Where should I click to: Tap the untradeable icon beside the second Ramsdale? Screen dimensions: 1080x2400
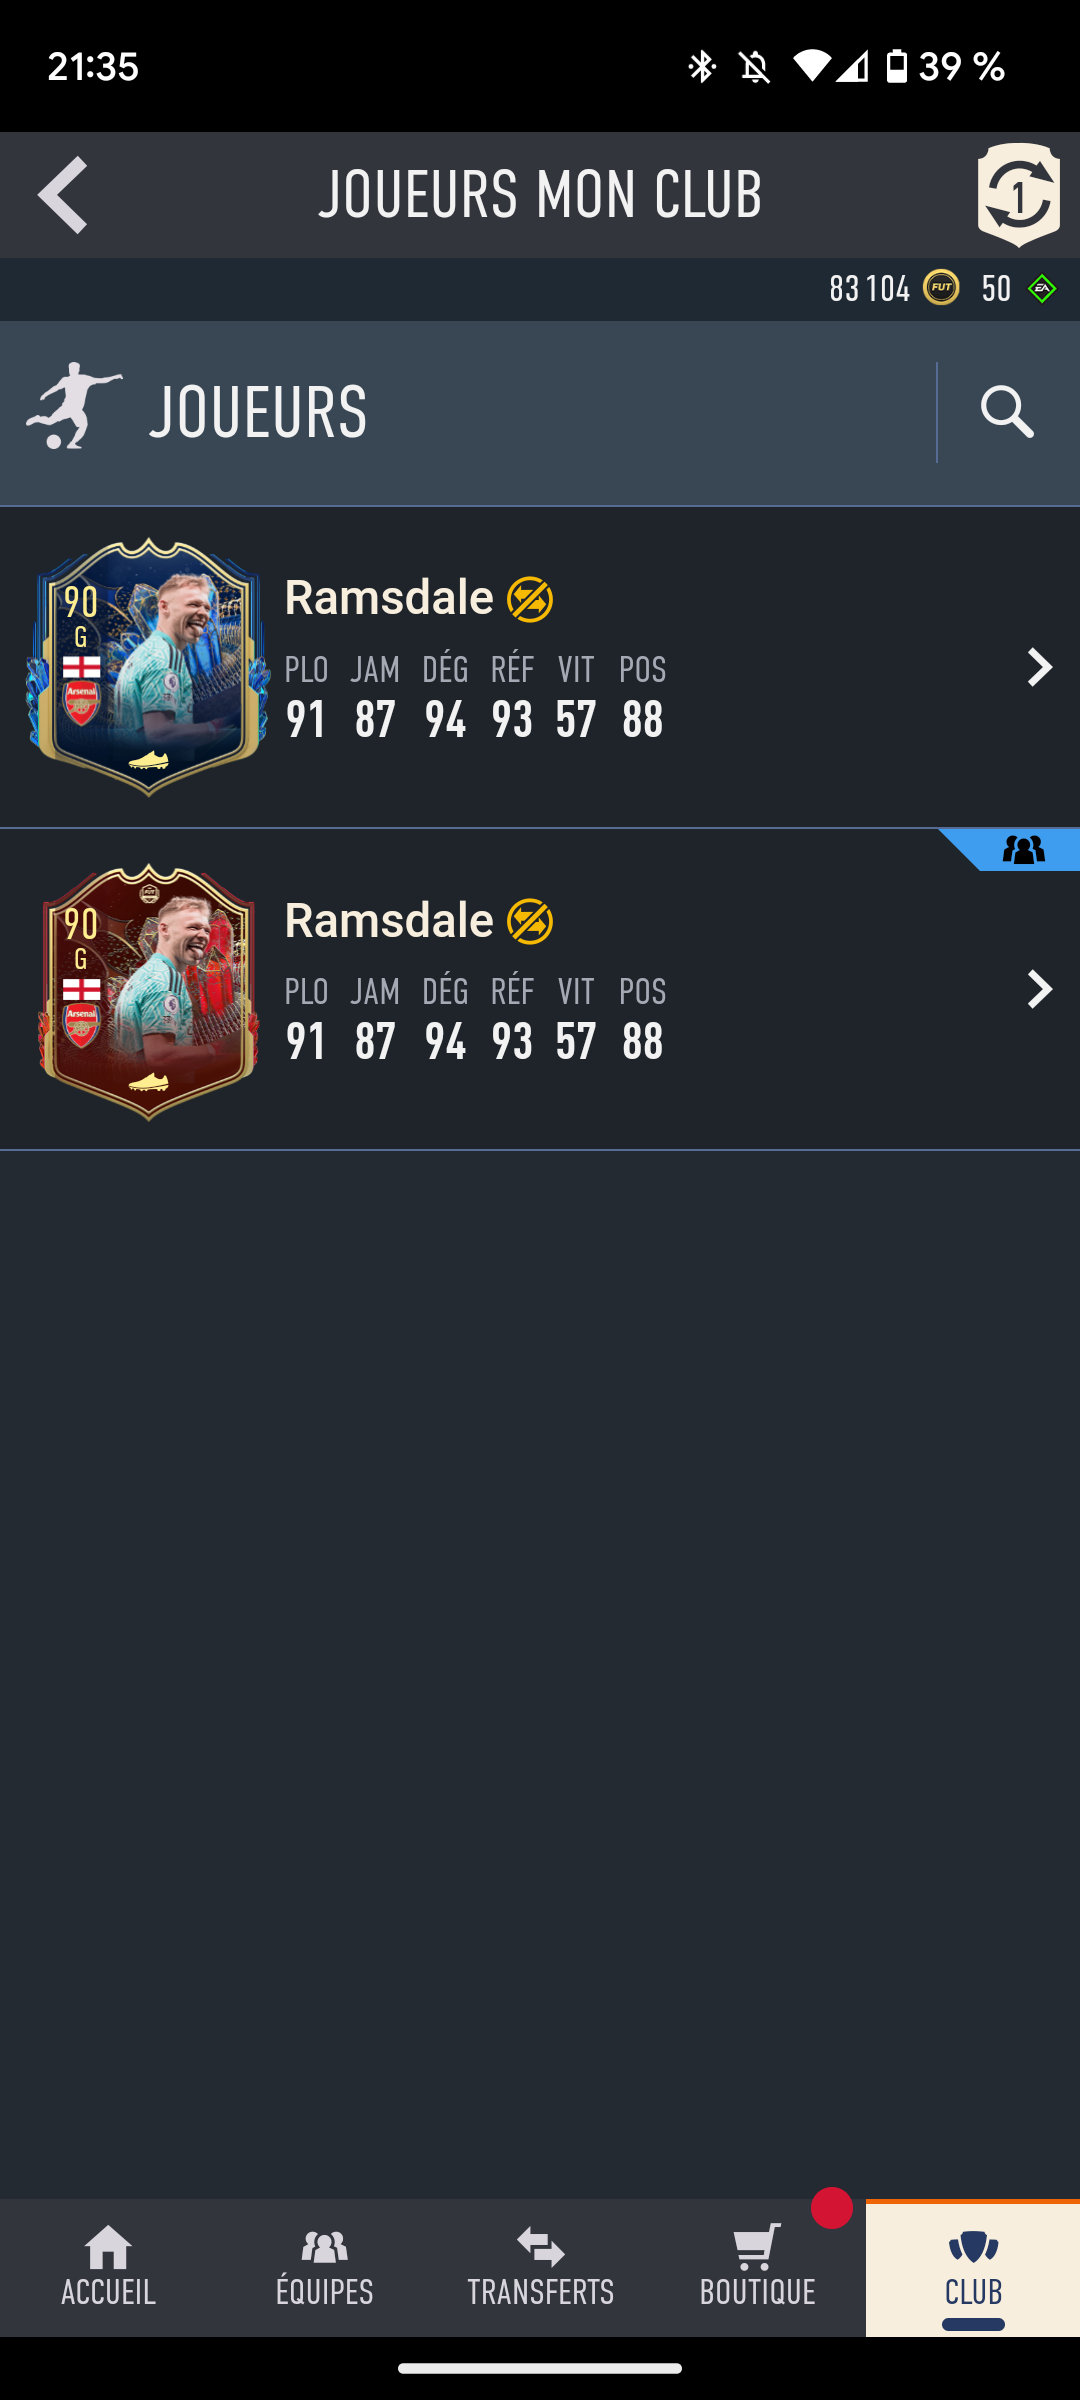(530, 922)
